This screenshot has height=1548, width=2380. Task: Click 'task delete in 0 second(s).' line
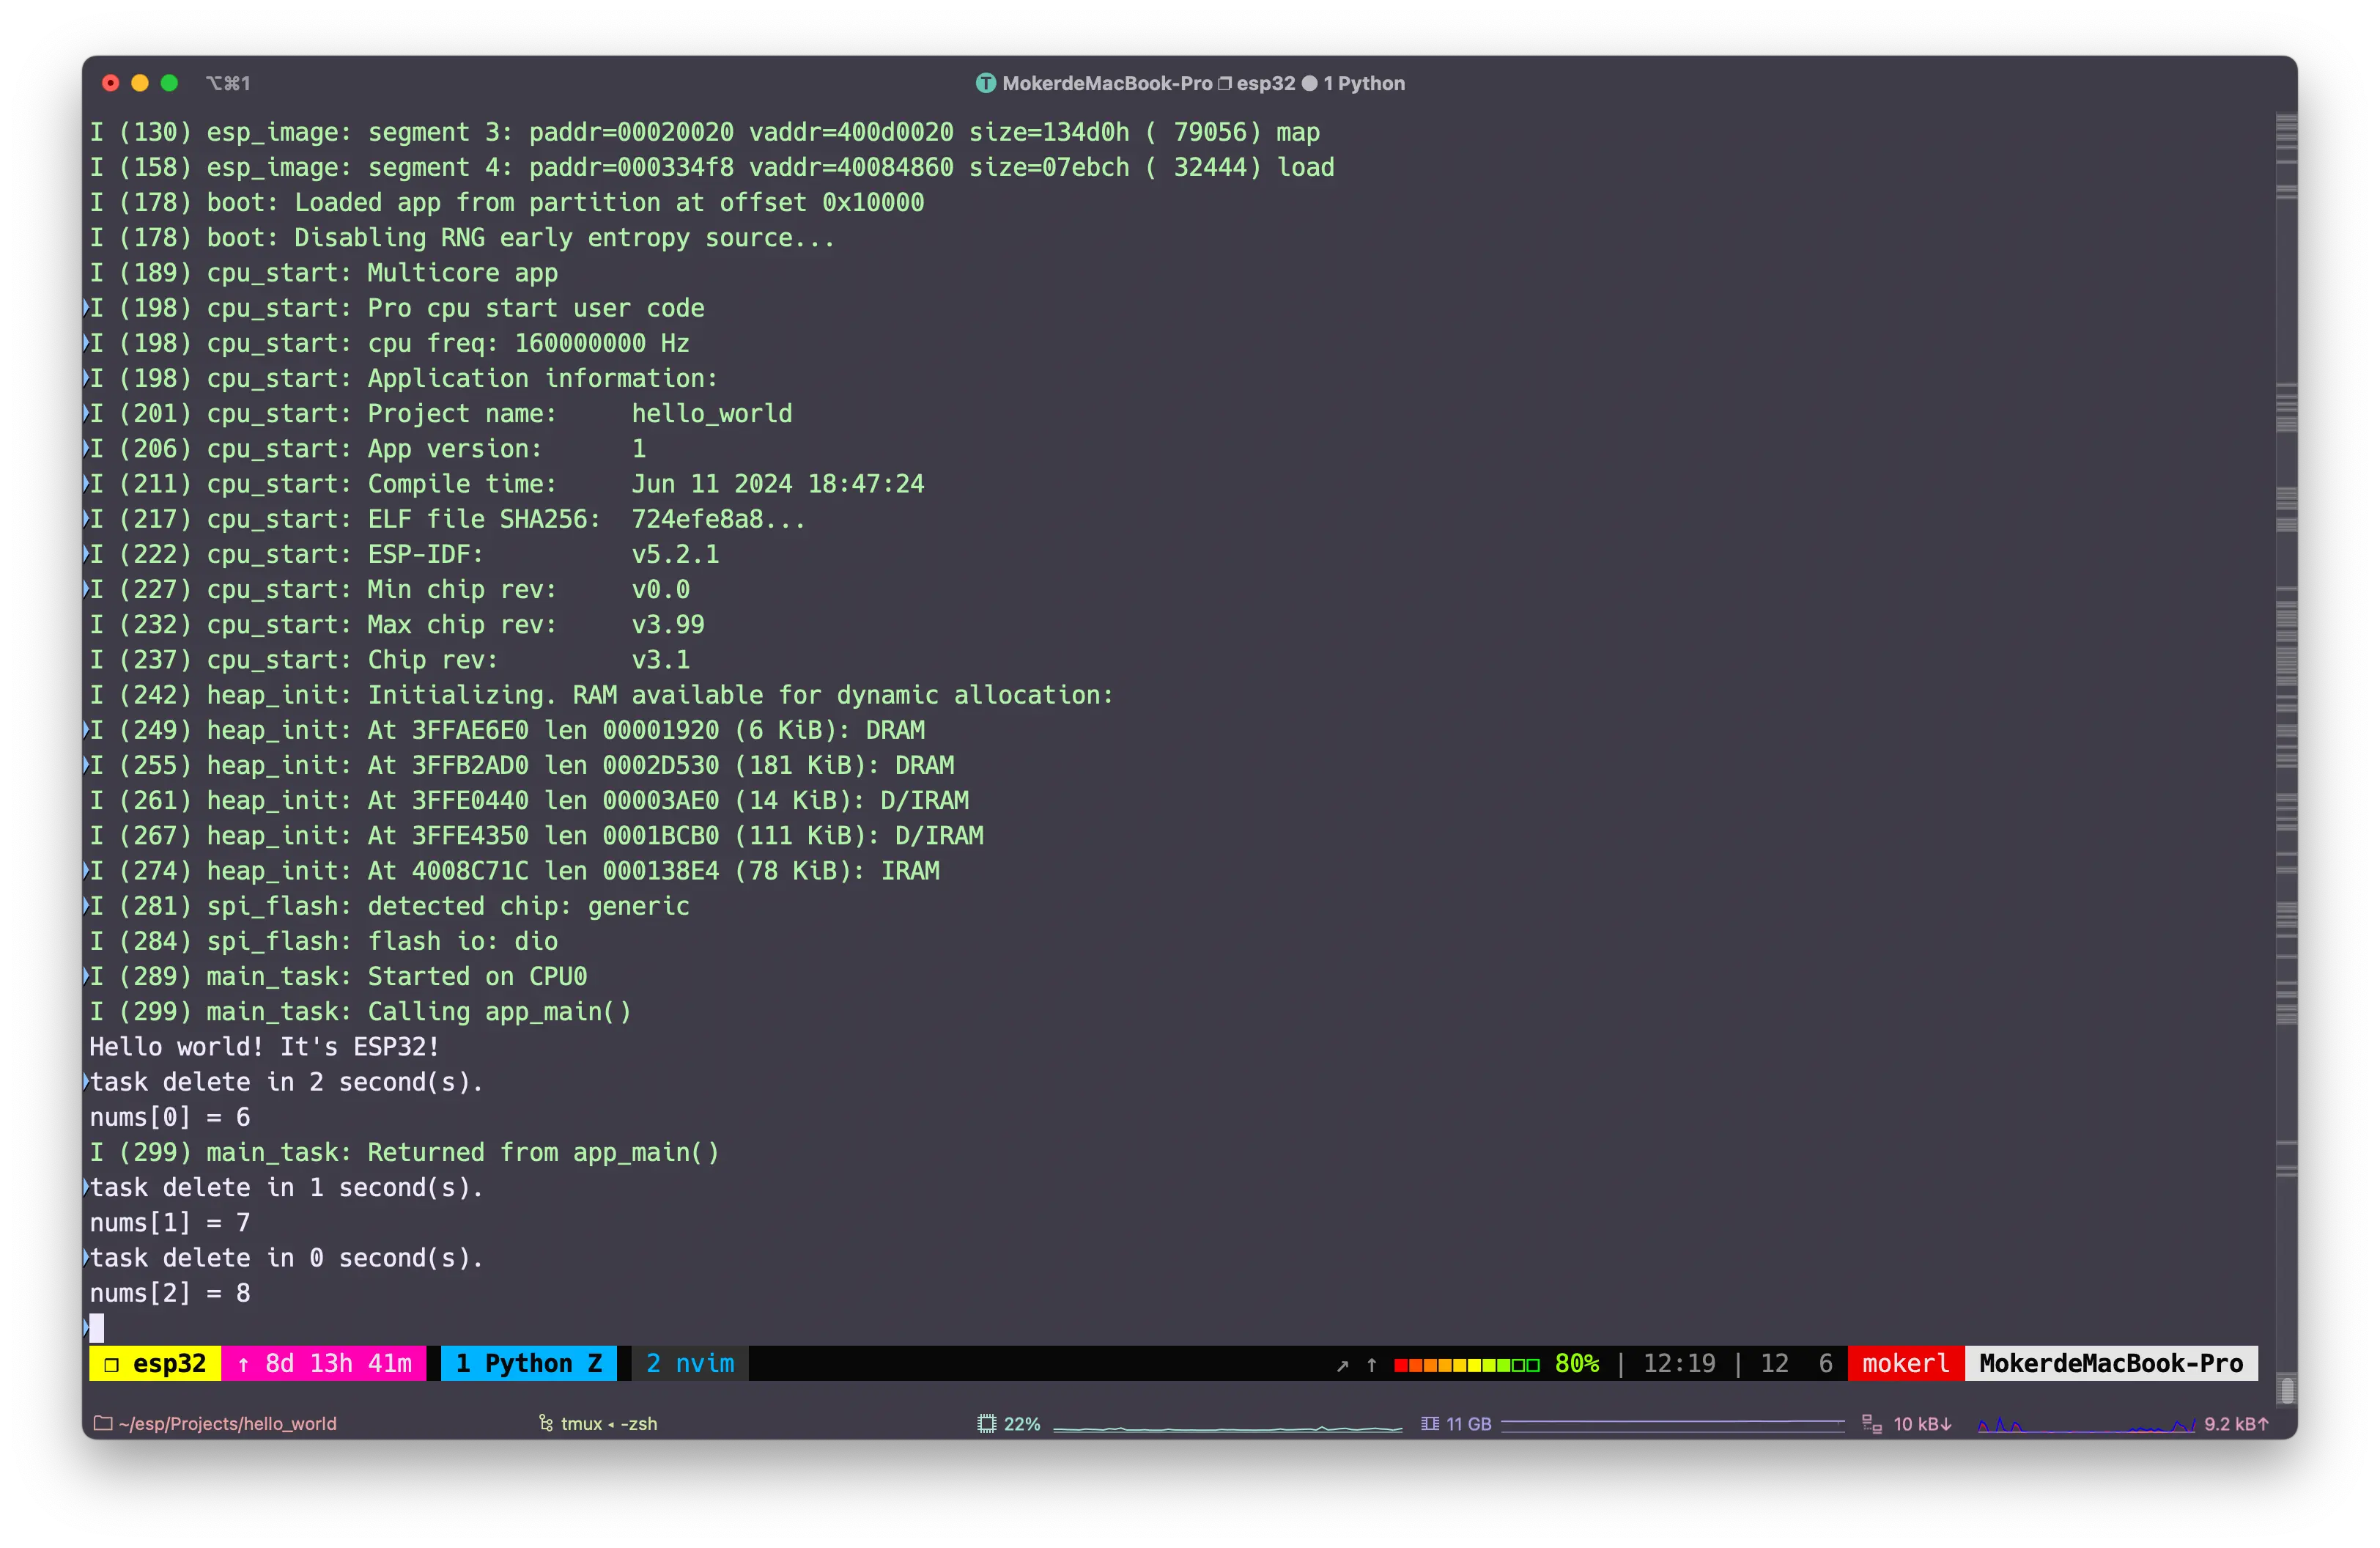pos(287,1258)
